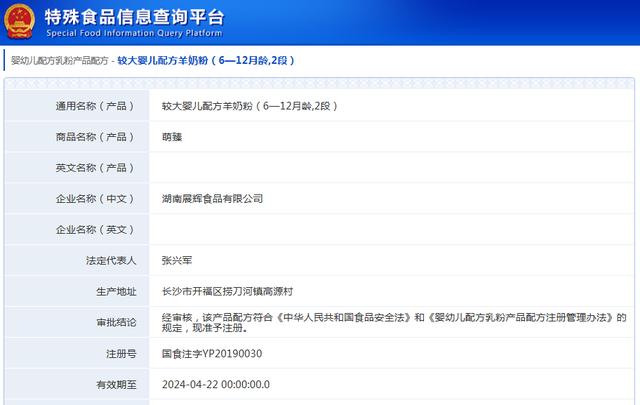Select the 商品名称（产品） label cell
640x405 pixels.
[77, 137]
